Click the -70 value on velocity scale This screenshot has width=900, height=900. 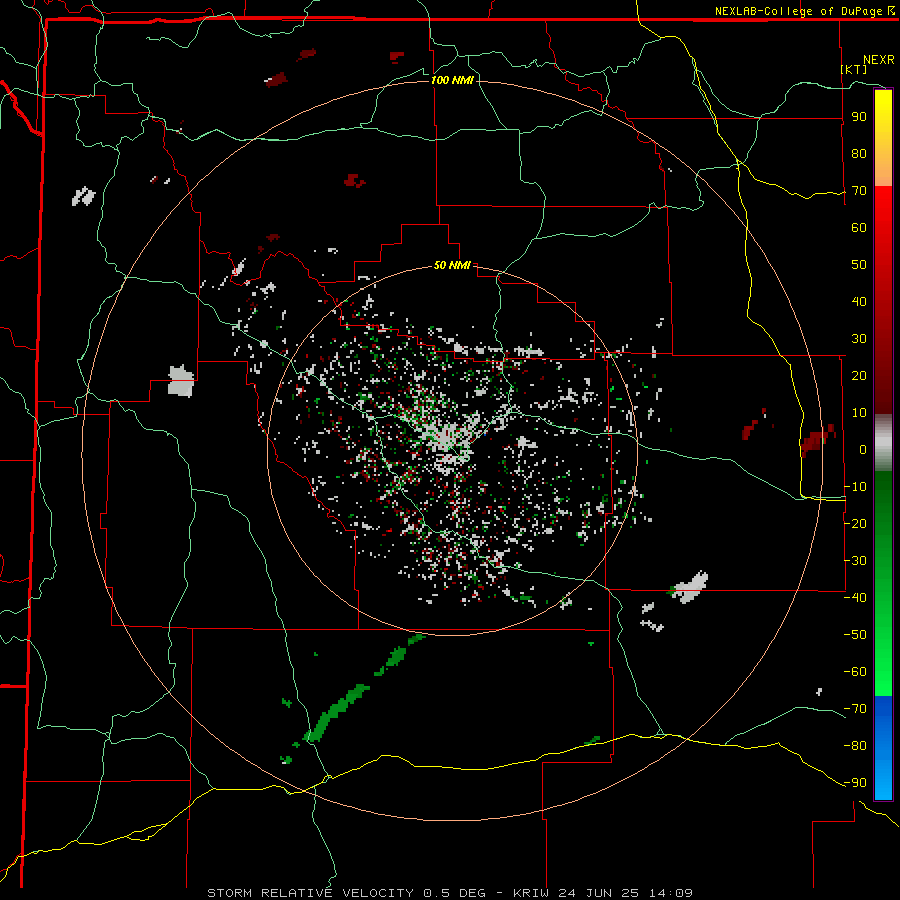tap(855, 709)
